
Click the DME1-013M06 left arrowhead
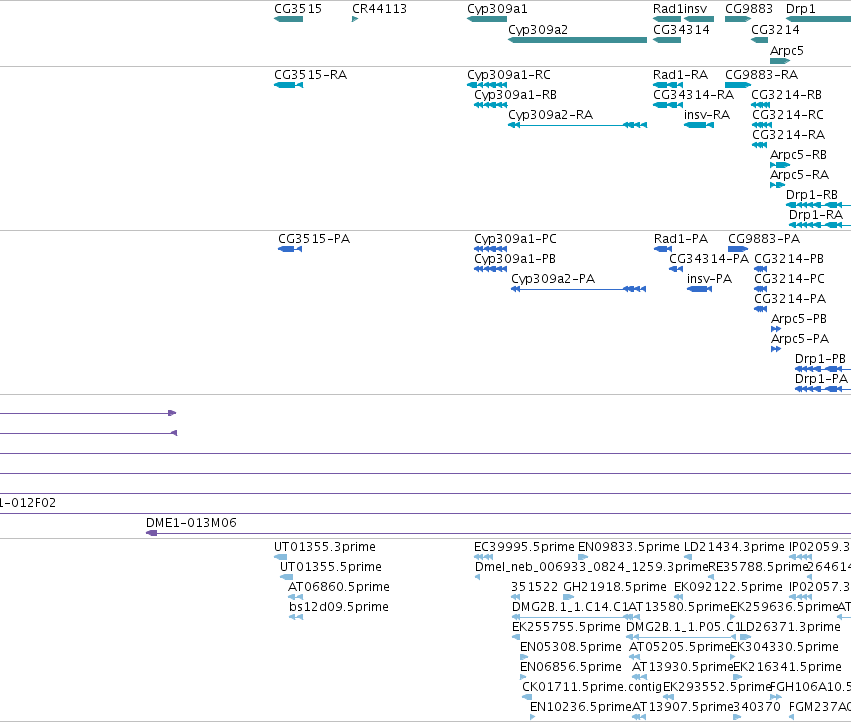[x=151, y=533]
